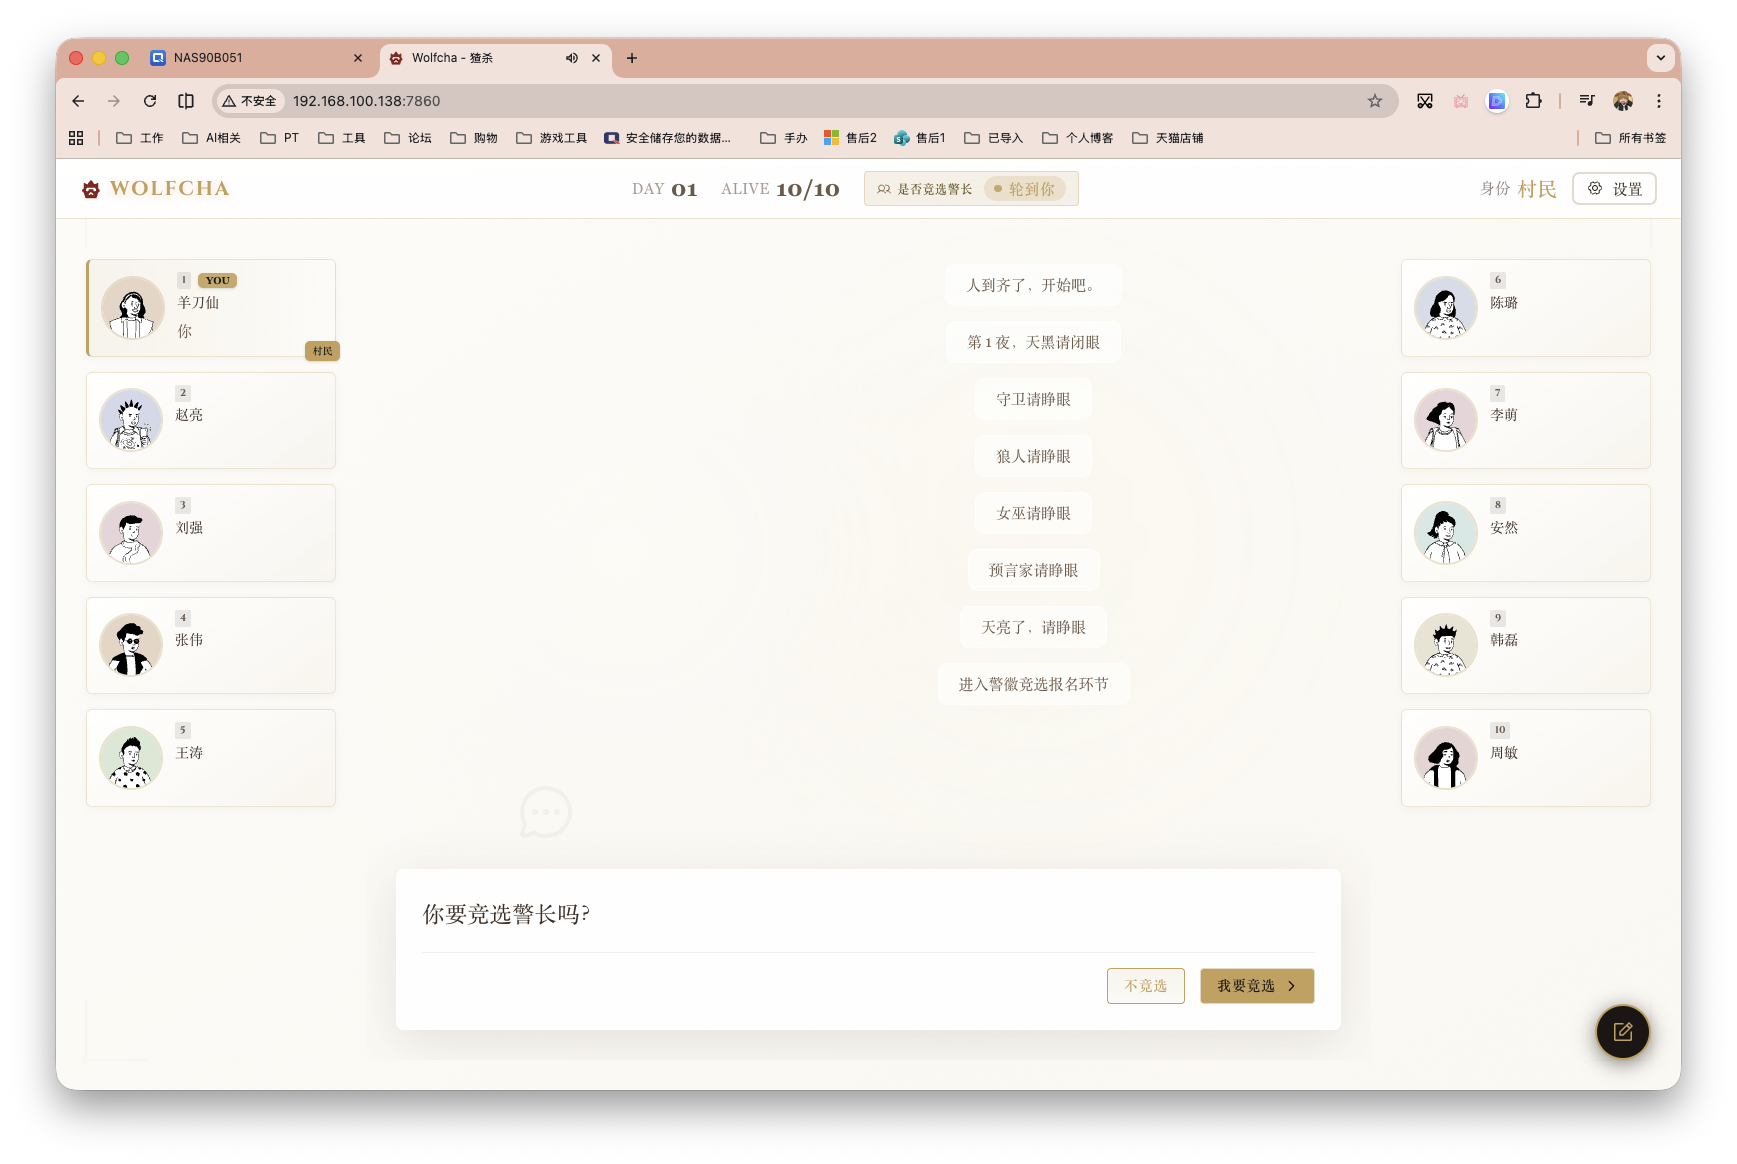Reload the current page
Screen dimensions: 1737x1164
coord(150,101)
